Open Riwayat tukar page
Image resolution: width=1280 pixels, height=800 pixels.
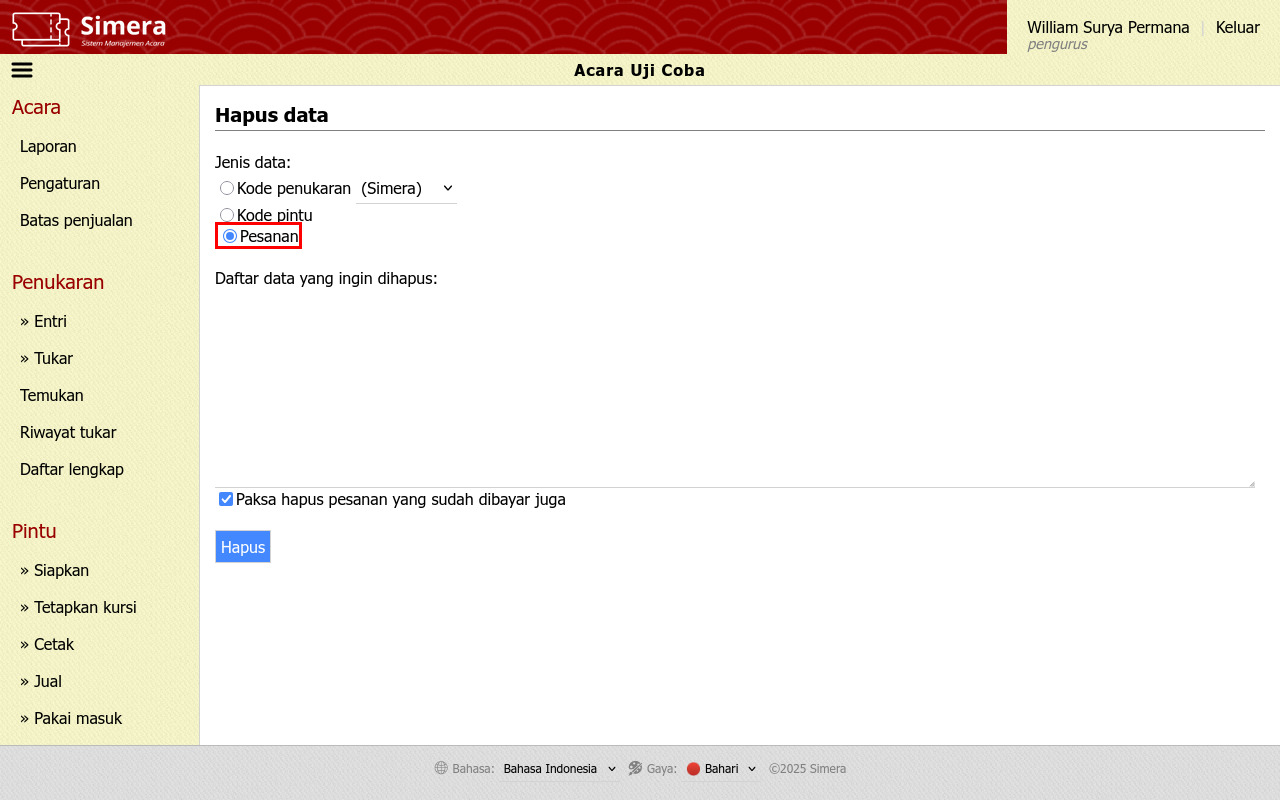coord(68,432)
